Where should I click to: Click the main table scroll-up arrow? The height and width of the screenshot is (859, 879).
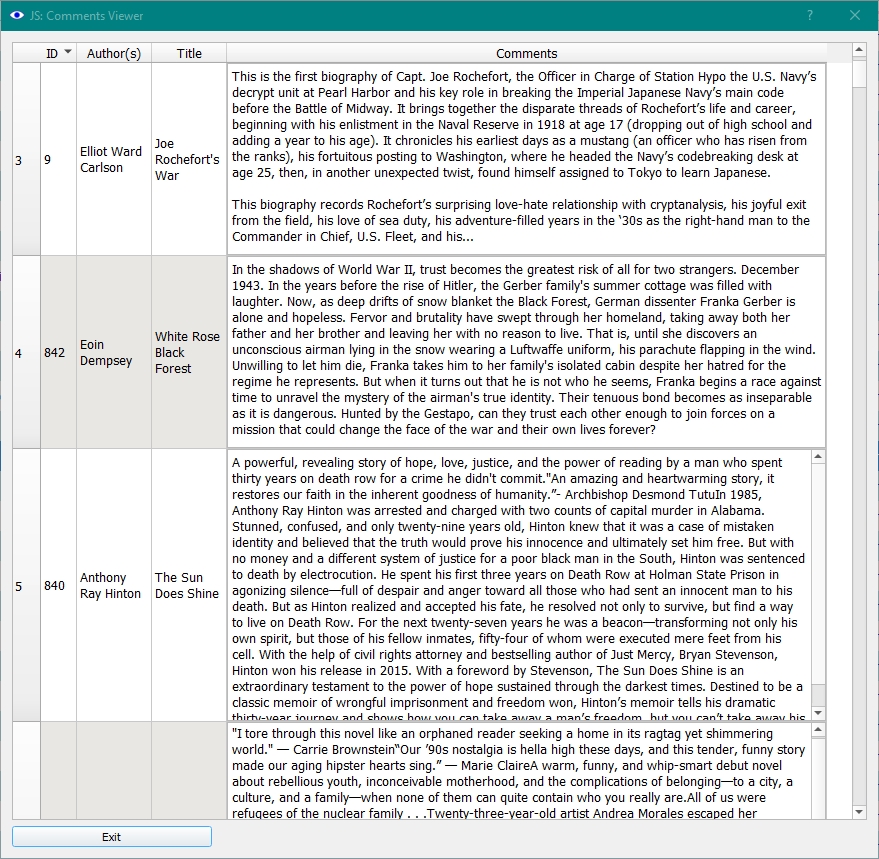point(859,50)
